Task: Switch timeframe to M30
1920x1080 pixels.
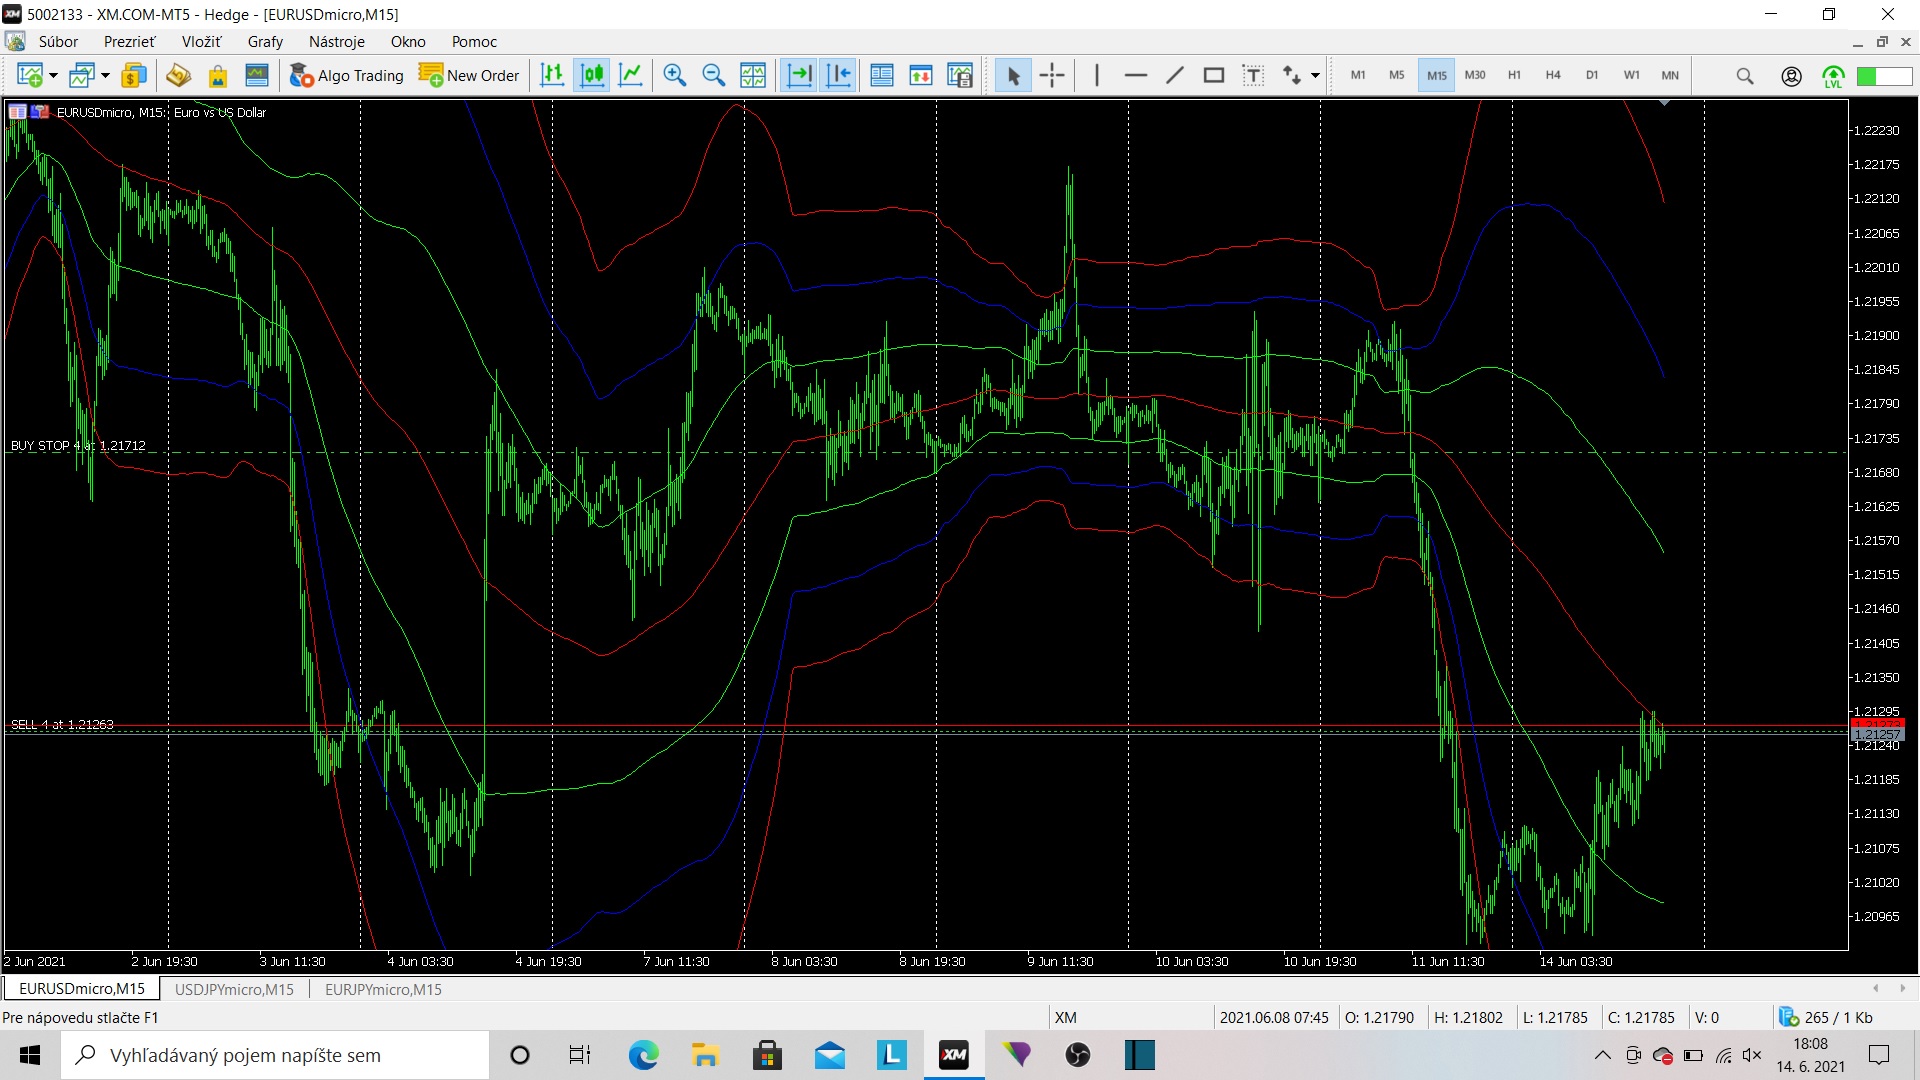Action: (x=1475, y=75)
